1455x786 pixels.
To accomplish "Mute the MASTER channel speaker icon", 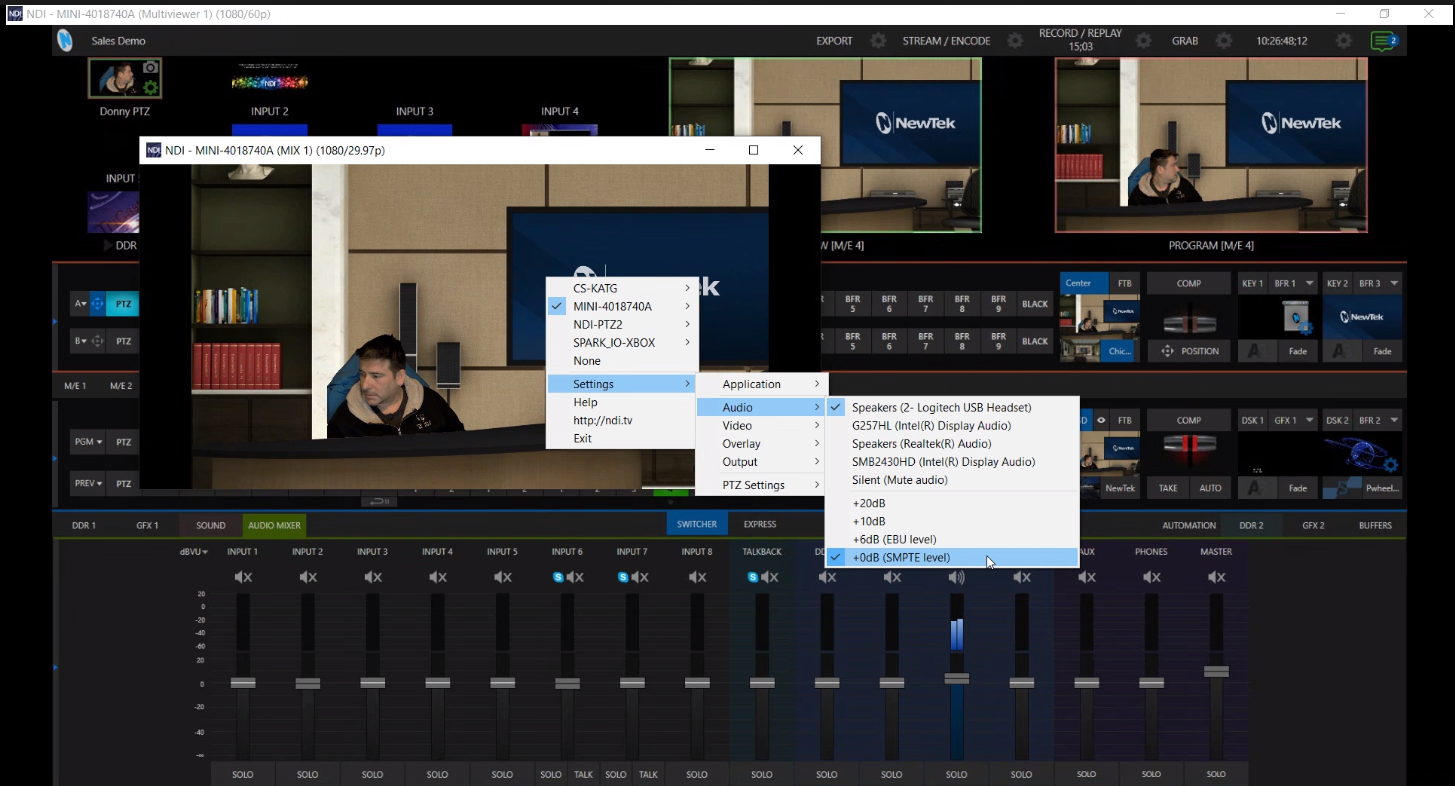I will 1216,576.
